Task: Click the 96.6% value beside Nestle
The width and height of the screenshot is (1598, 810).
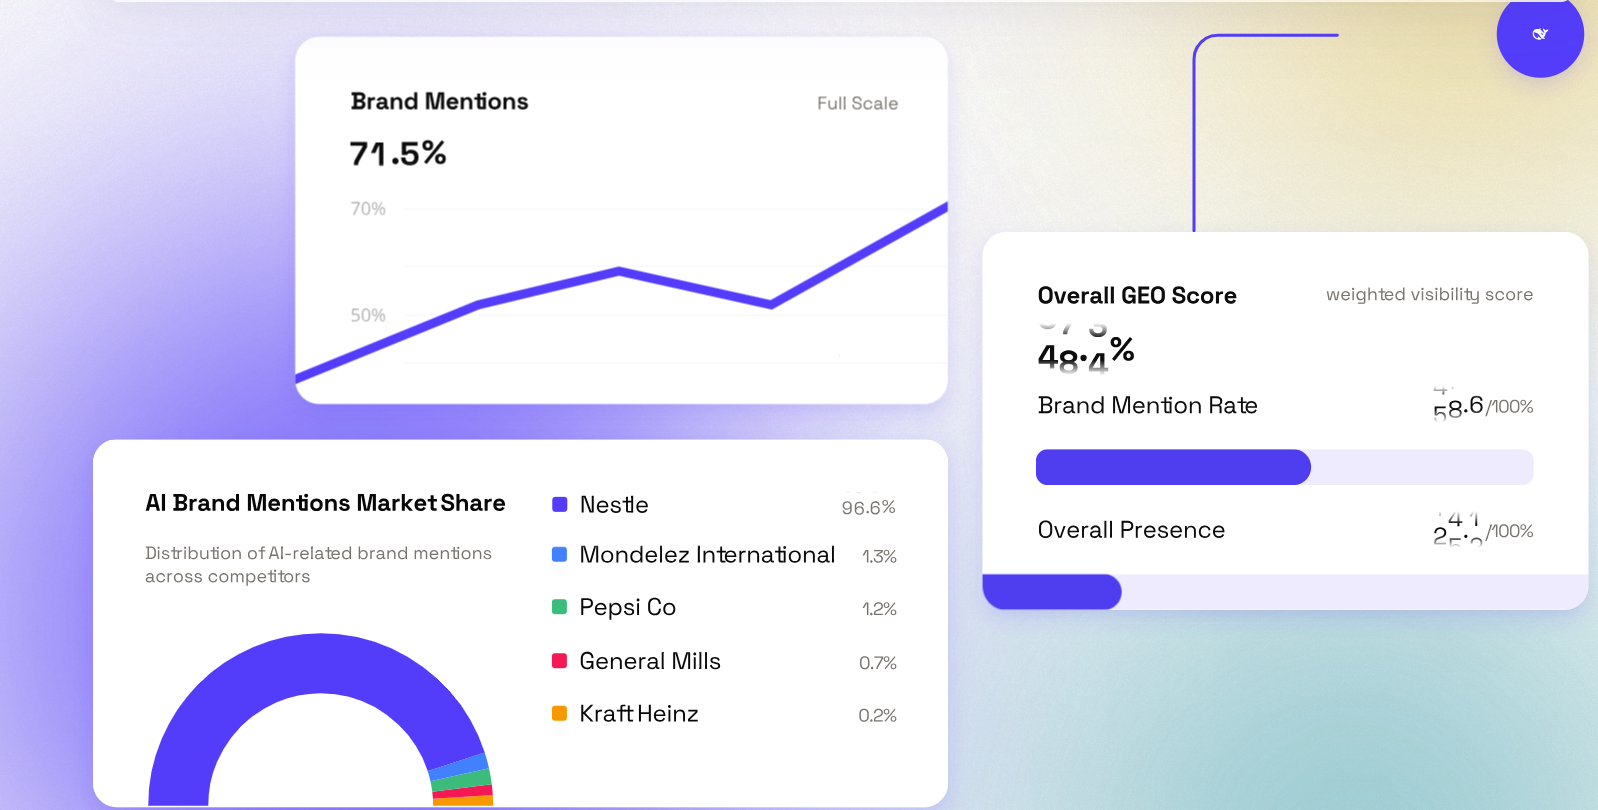Action: pyautogui.click(x=868, y=507)
